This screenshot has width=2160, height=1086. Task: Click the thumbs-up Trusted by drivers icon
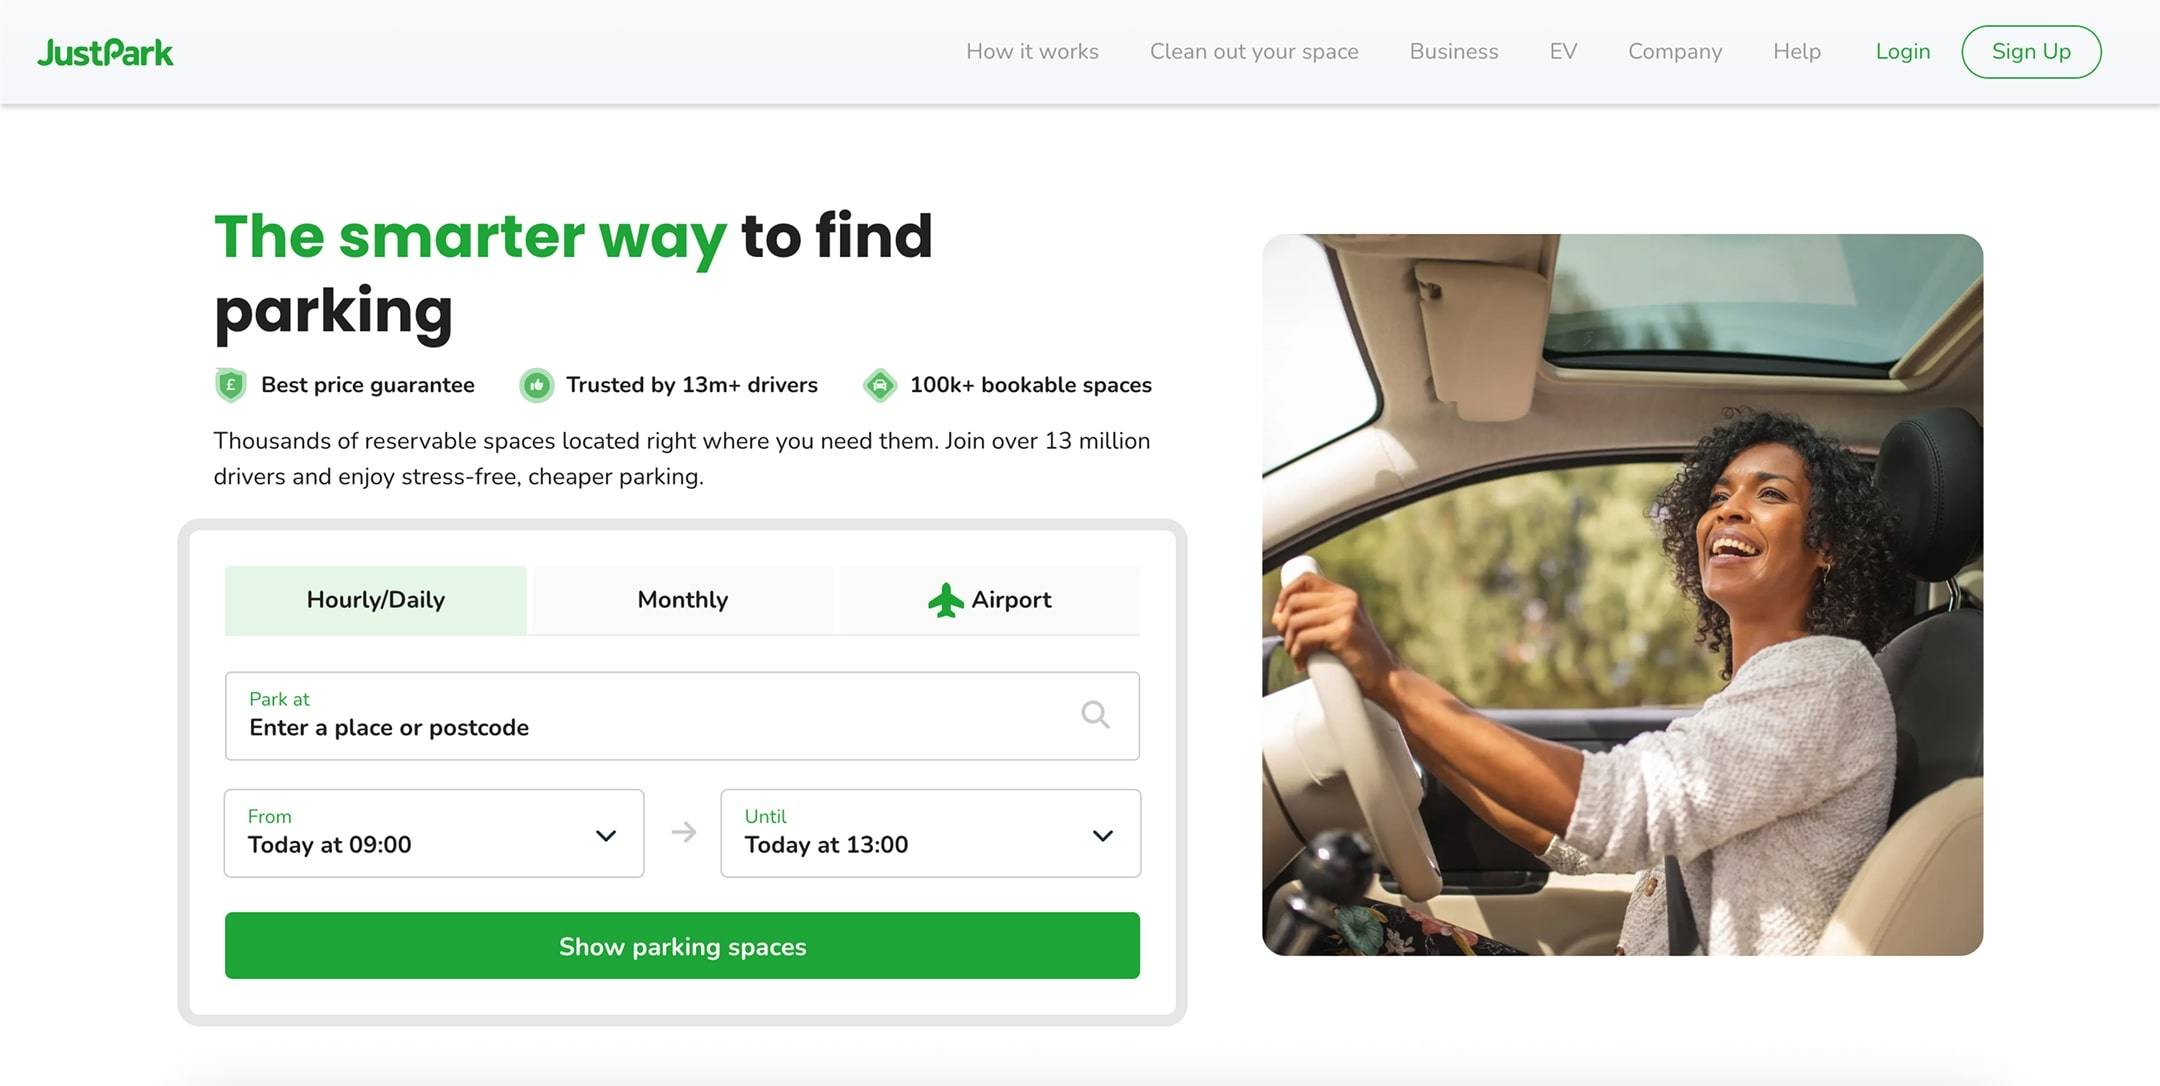click(537, 385)
